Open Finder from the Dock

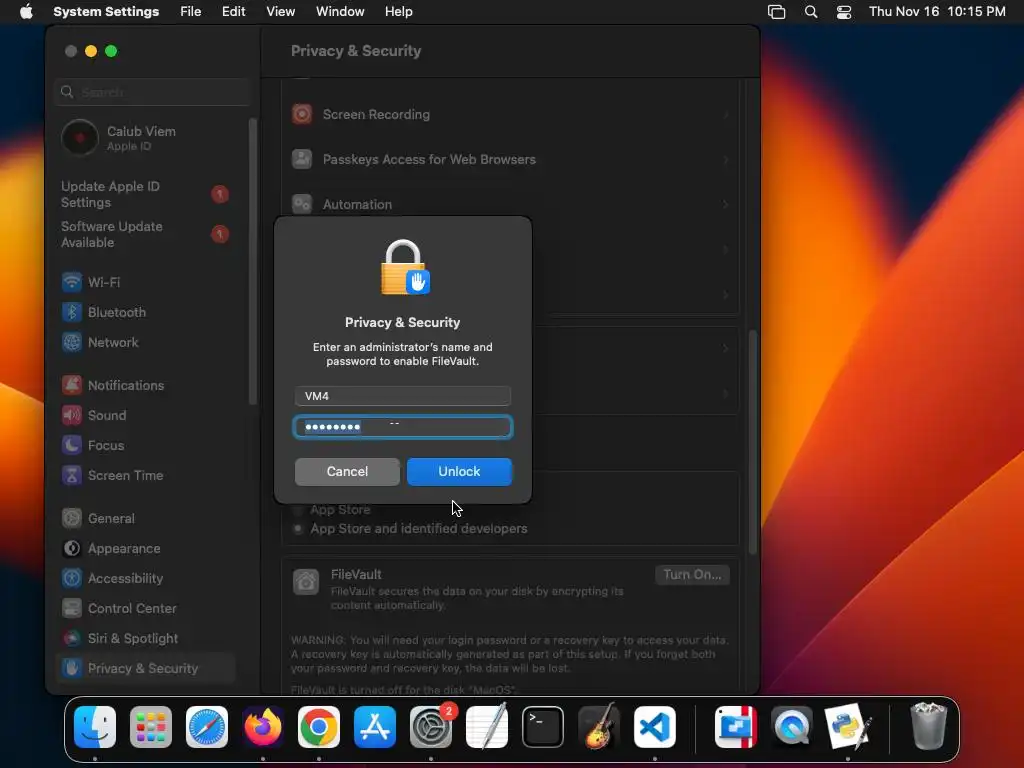tap(95, 726)
